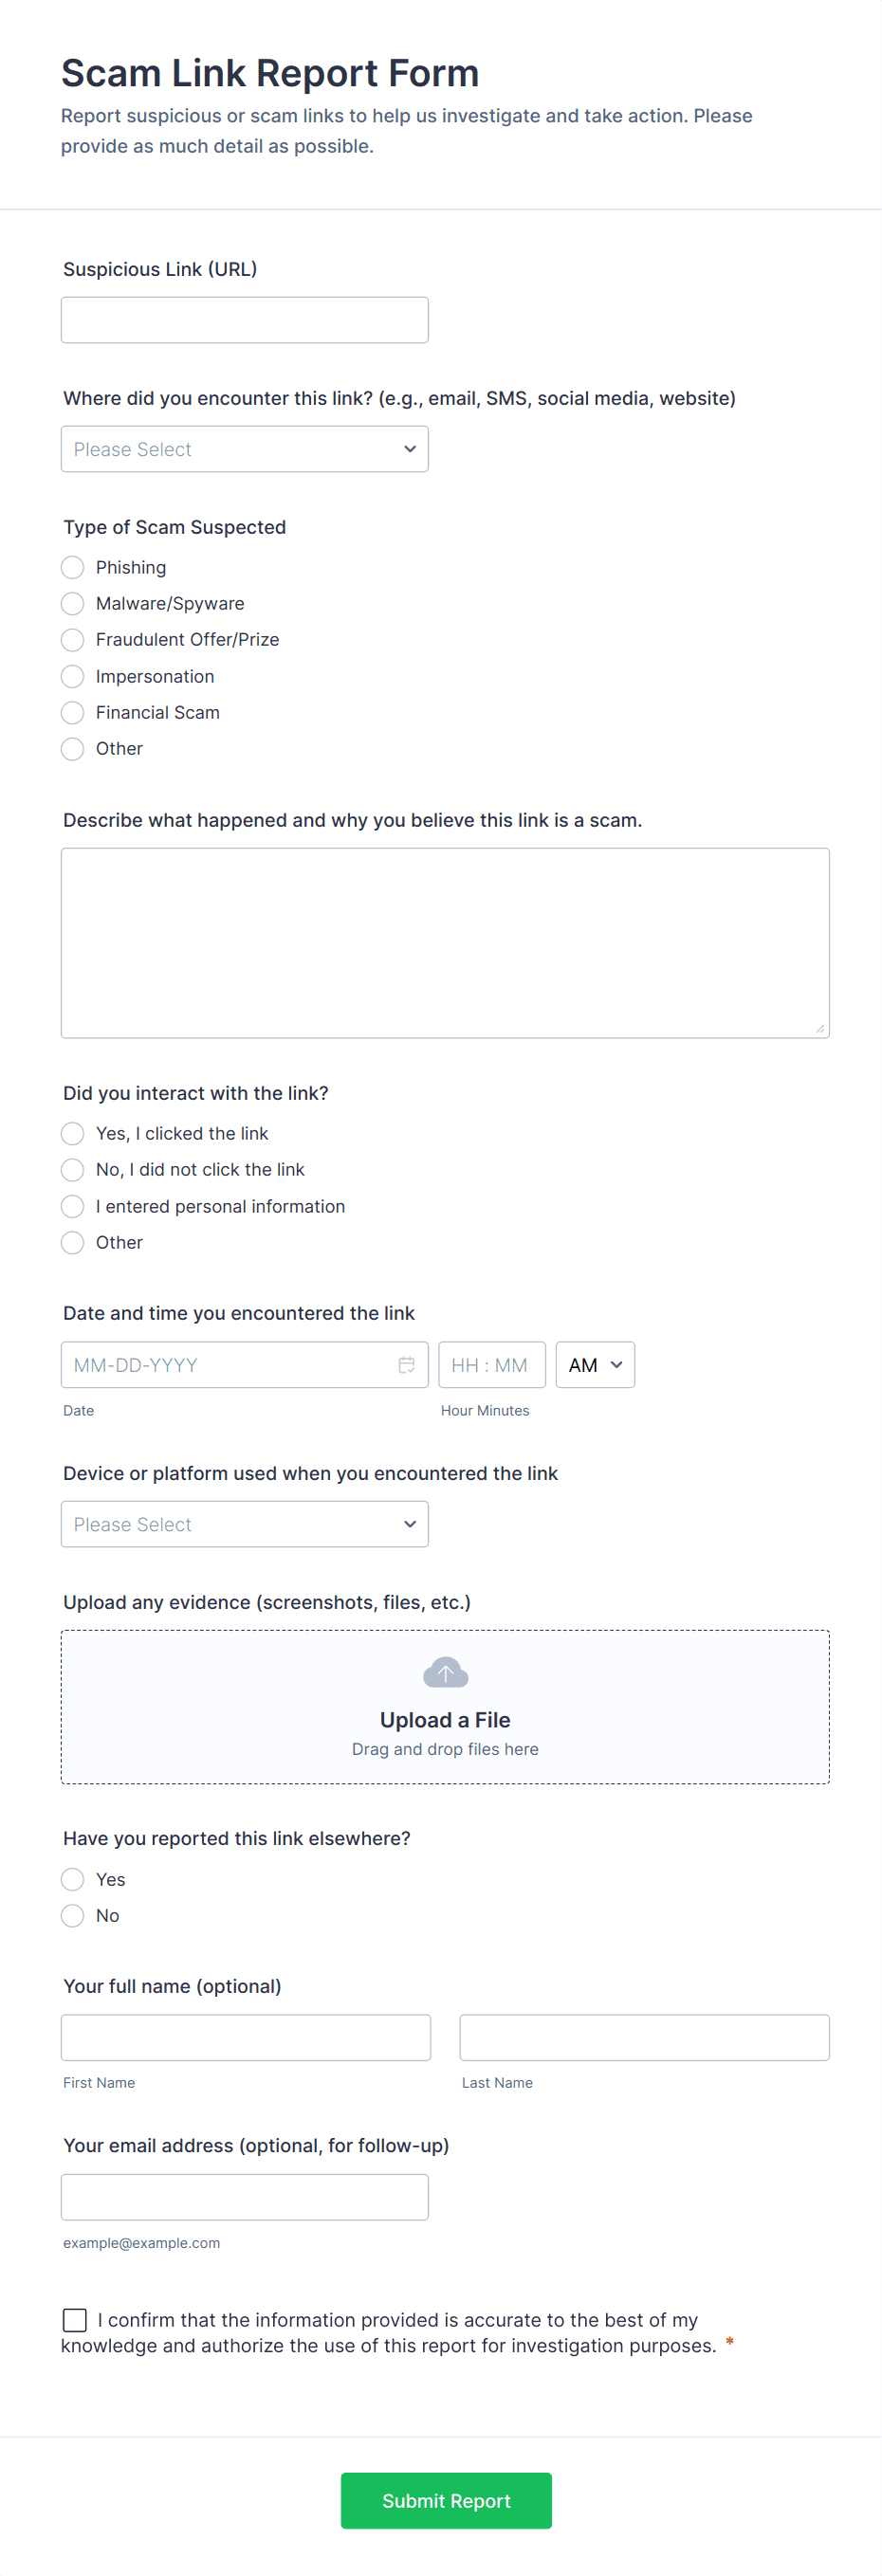
Task: Click the cloud upload icon
Action: [x=445, y=1672]
